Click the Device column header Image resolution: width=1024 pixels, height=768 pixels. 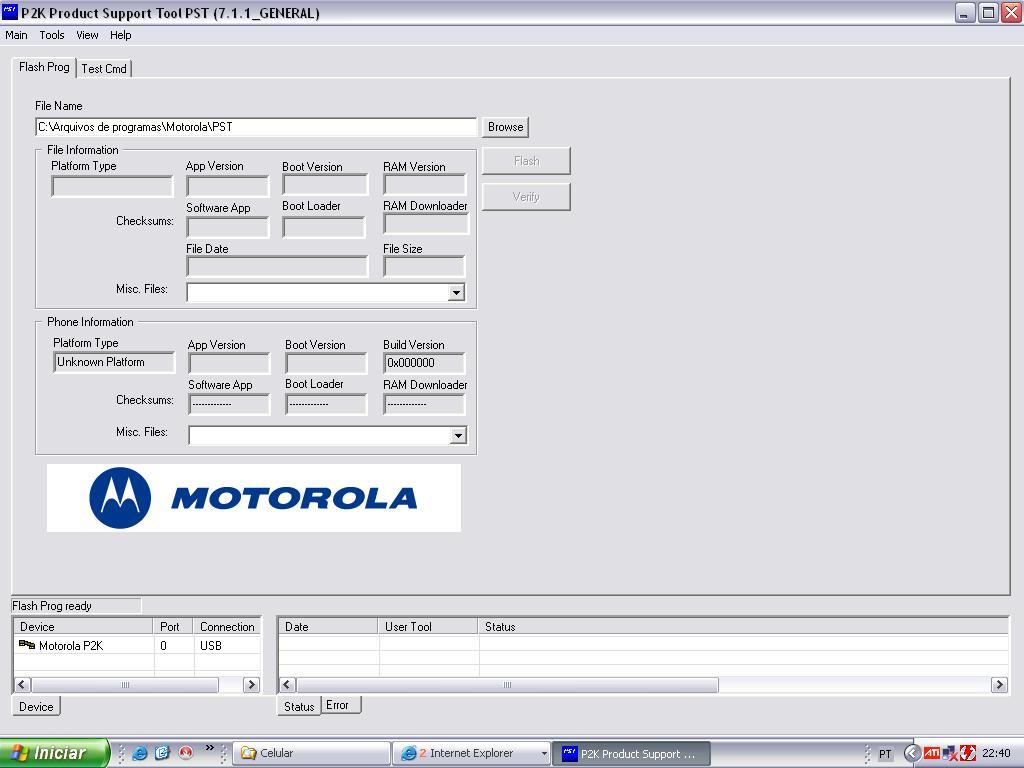tap(83, 627)
